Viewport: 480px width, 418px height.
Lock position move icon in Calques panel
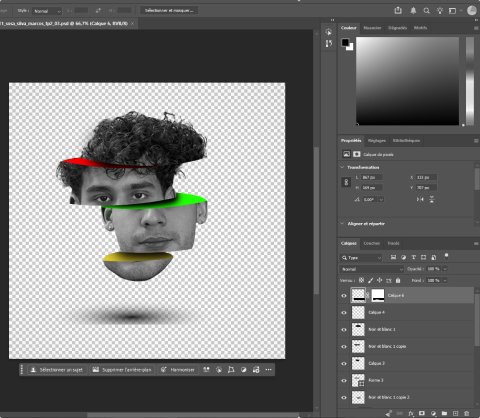(x=380, y=281)
